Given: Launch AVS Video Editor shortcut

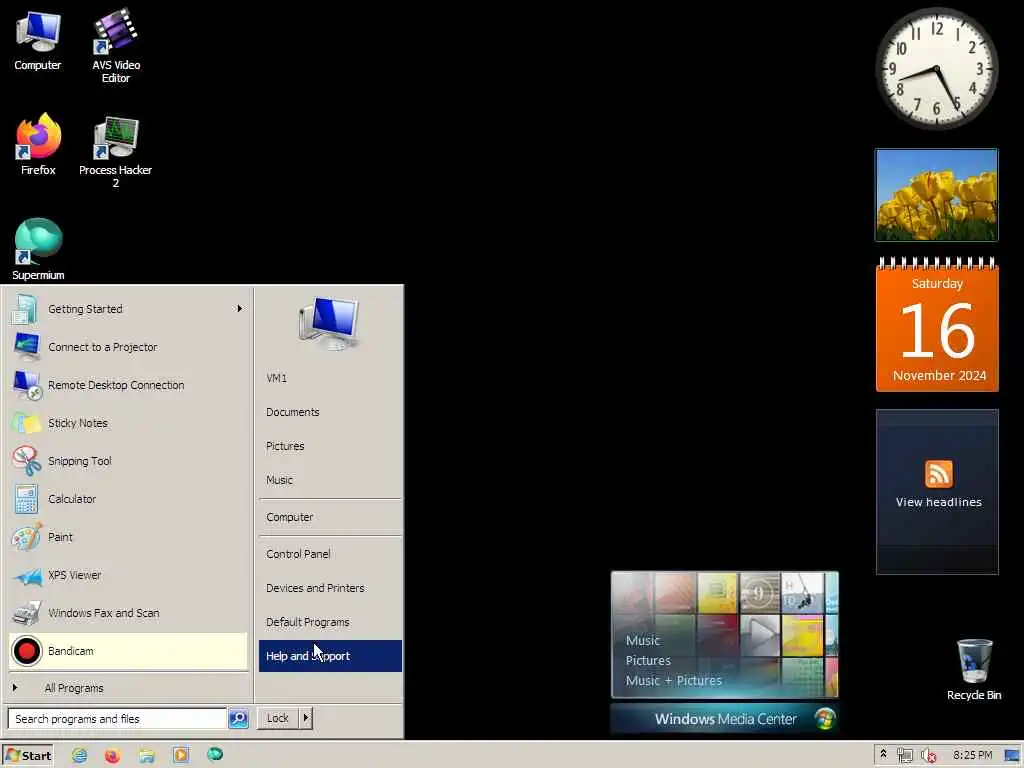Looking at the screenshot, I should click(116, 46).
